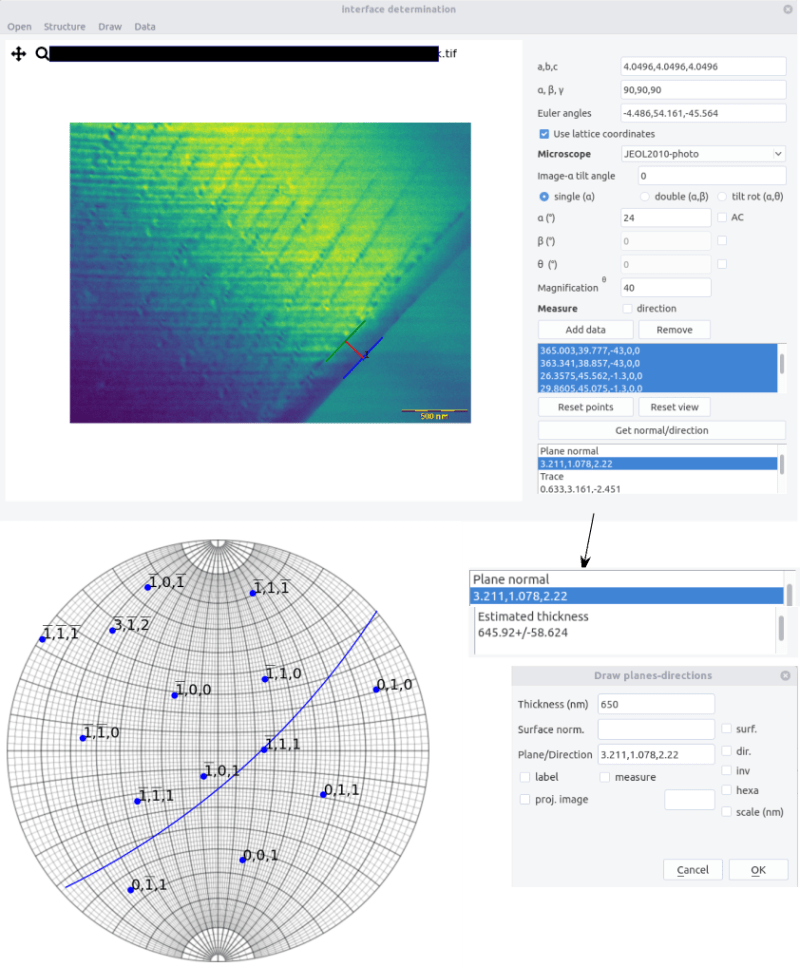The width and height of the screenshot is (800, 966).
Task: Select the single (α) radio button
Action: [544, 197]
